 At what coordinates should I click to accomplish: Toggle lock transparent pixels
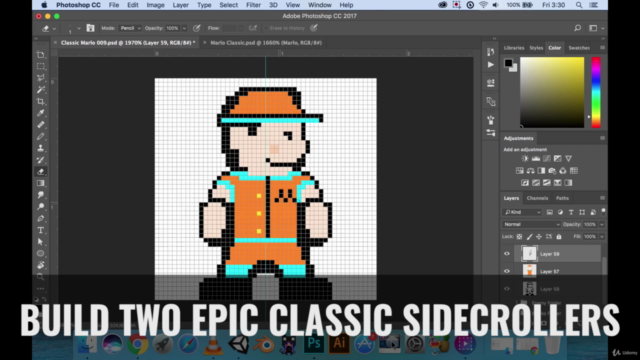519,237
